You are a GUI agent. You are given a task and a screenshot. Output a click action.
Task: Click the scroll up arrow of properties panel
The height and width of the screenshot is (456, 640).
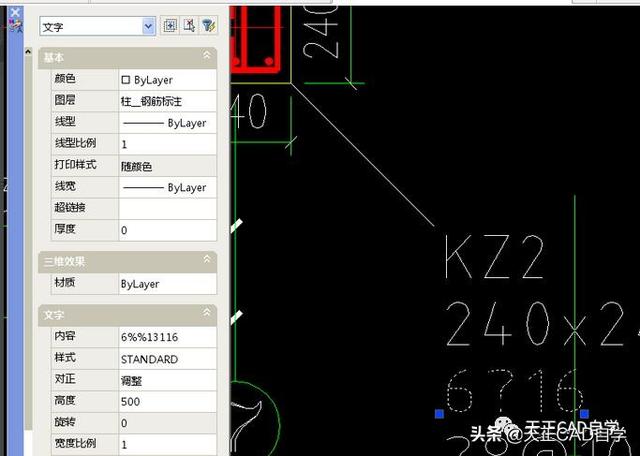(x=28, y=51)
